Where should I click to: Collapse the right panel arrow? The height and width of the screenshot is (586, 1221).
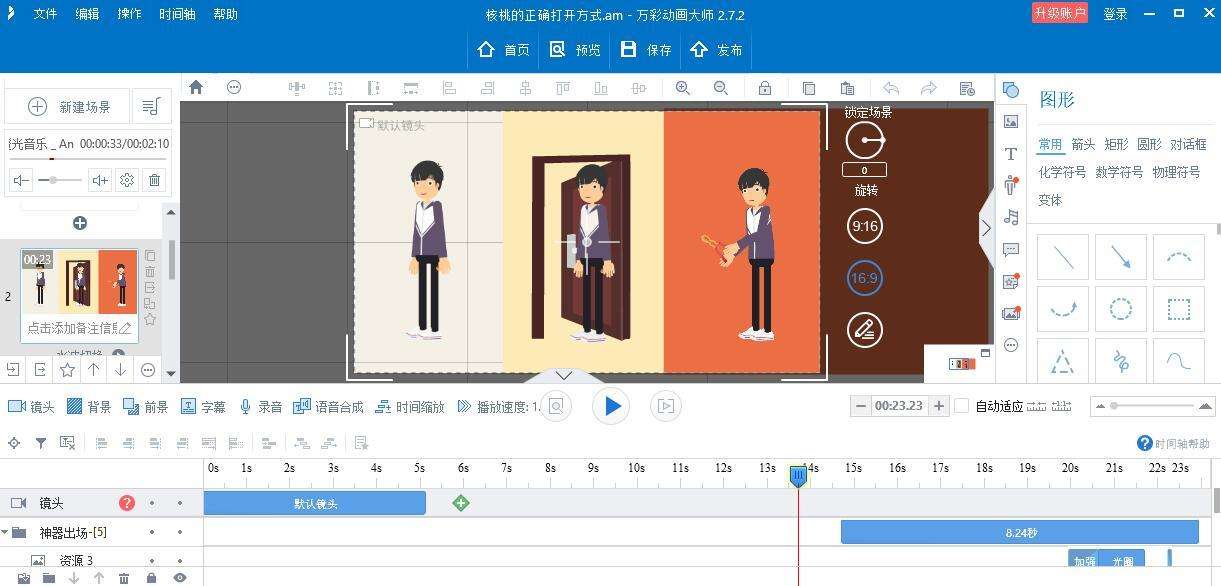pyautogui.click(x=986, y=228)
